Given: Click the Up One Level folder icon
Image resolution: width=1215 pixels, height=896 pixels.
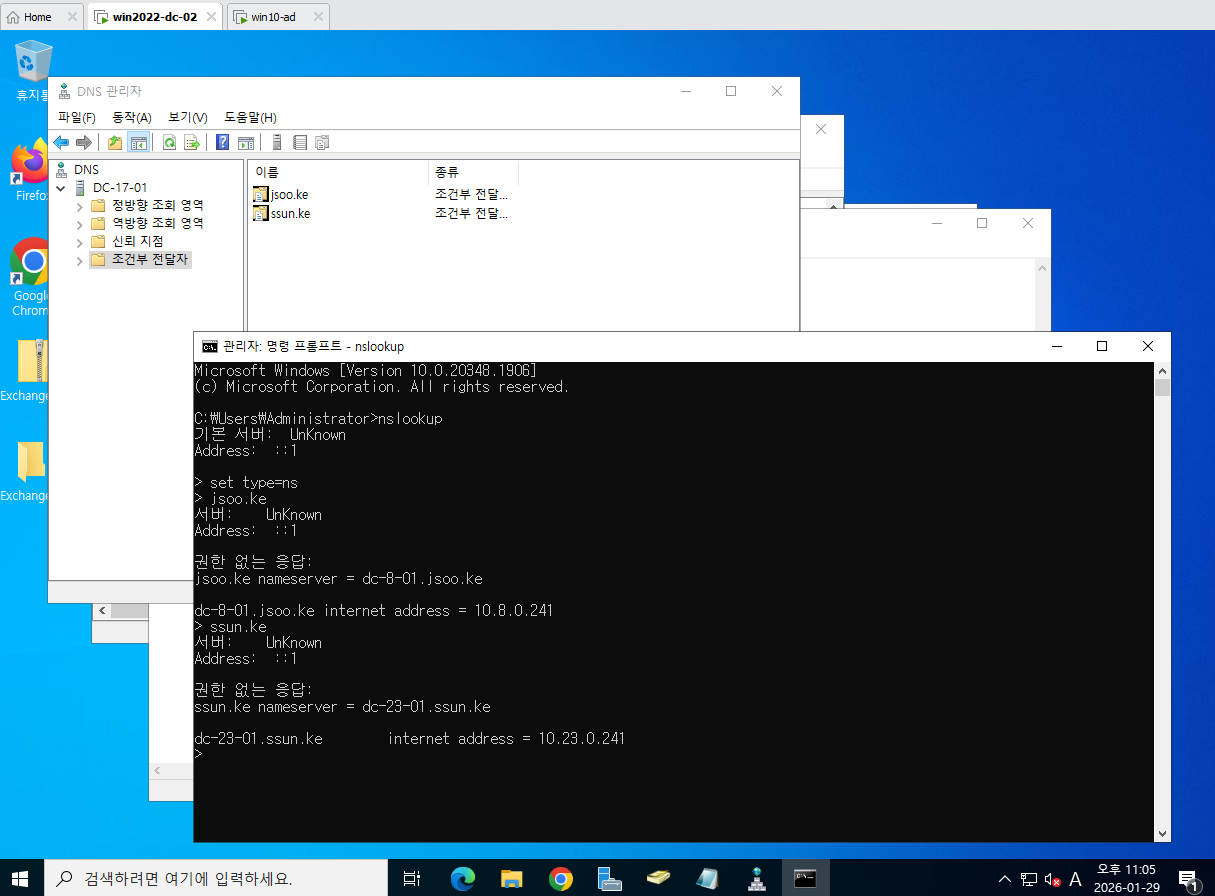Looking at the screenshot, I should coord(116,143).
